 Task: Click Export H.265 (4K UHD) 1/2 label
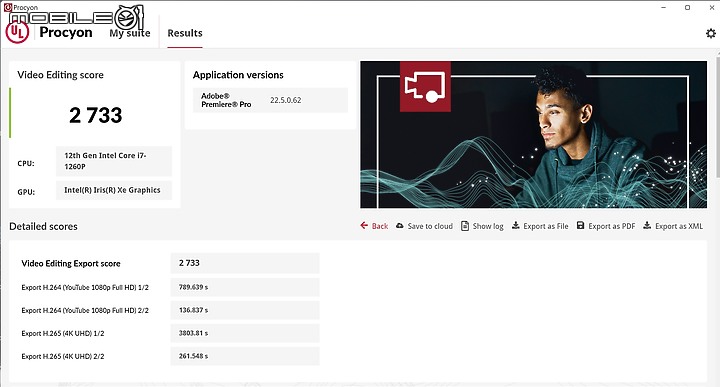63,333
